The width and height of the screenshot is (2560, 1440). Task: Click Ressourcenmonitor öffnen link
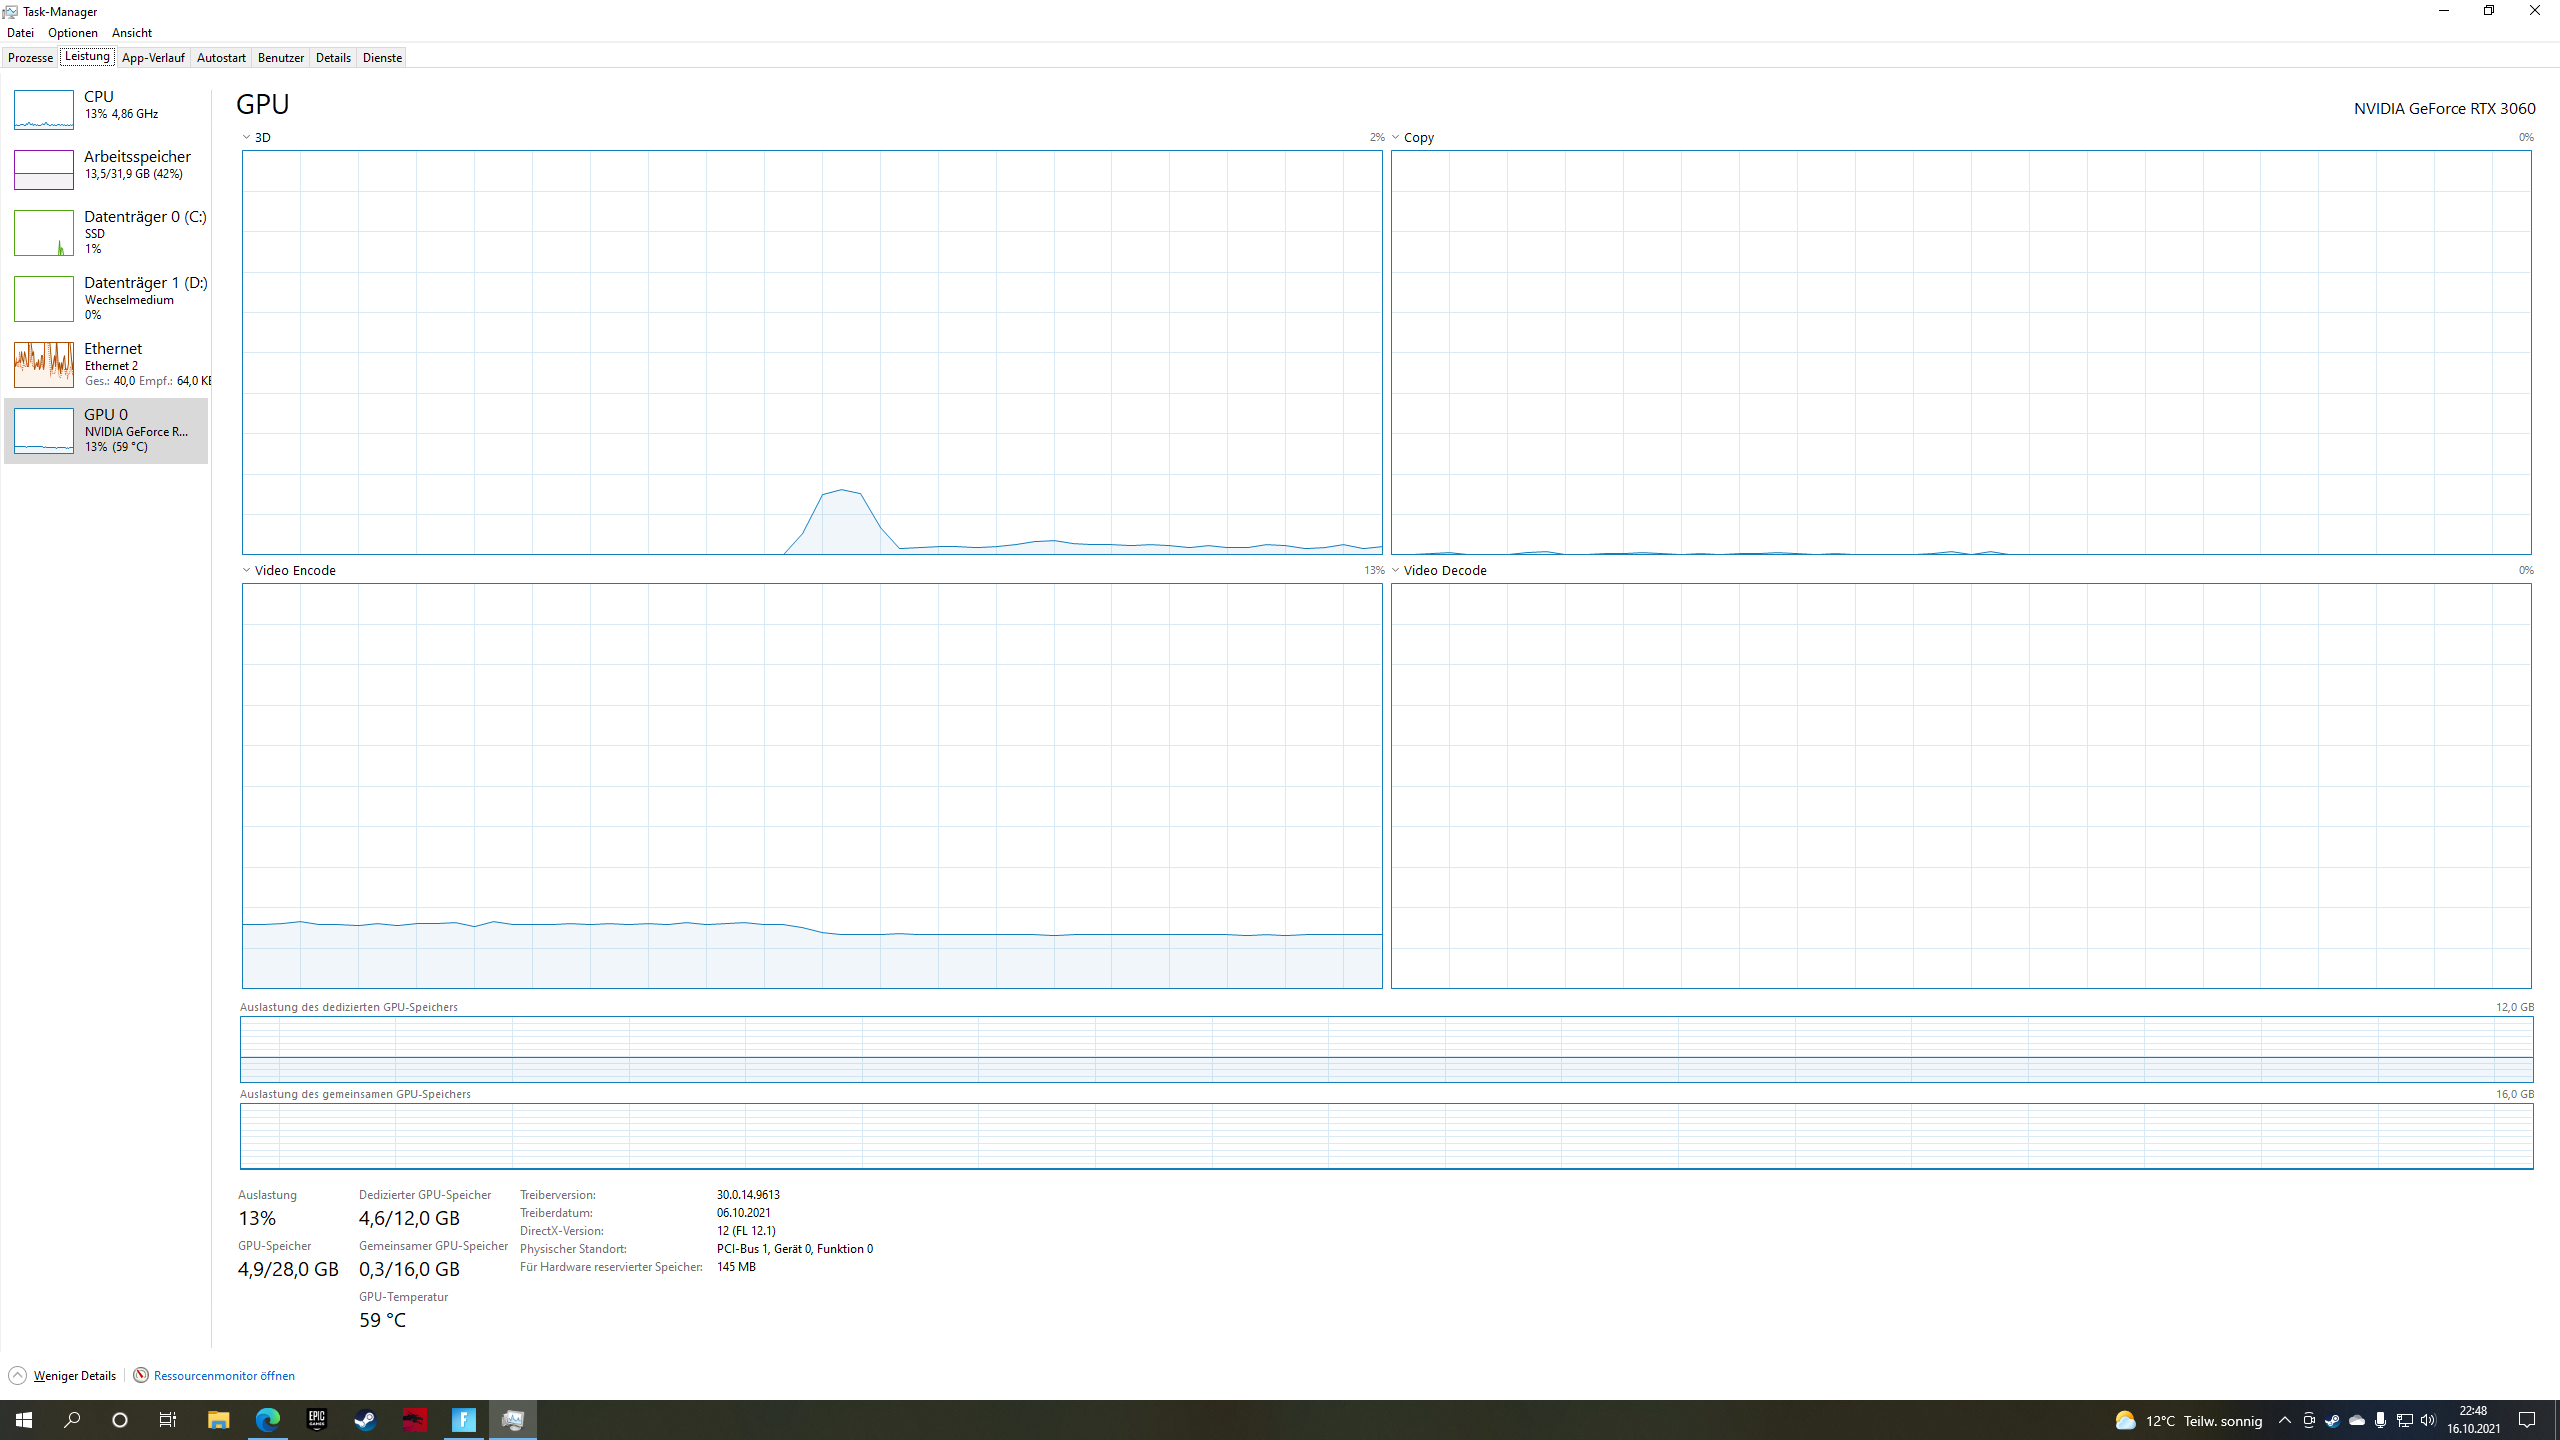[224, 1376]
